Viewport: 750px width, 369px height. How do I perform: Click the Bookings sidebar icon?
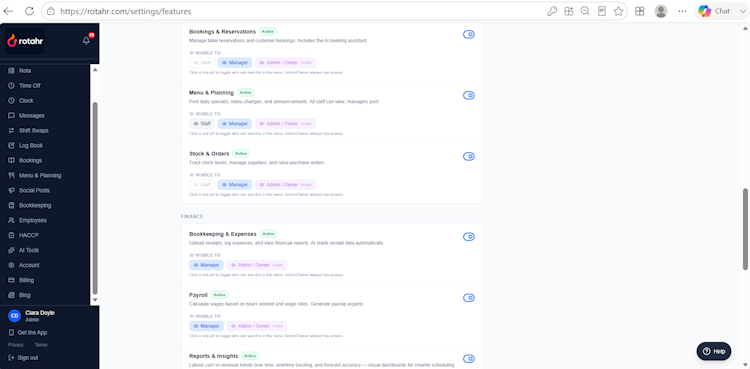tap(11, 160)
